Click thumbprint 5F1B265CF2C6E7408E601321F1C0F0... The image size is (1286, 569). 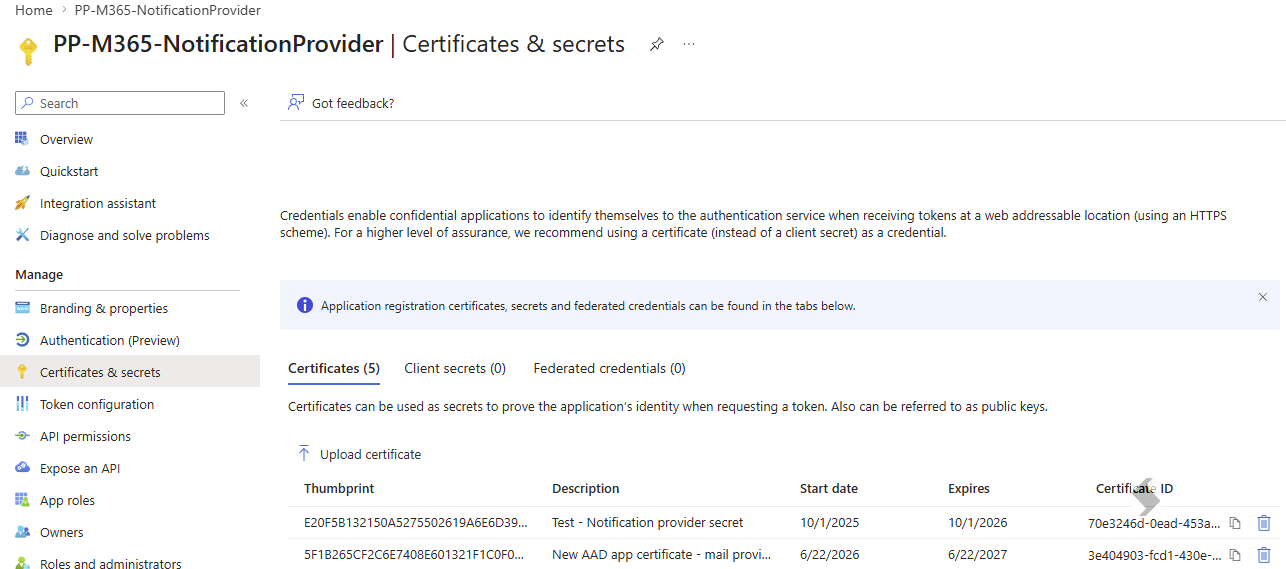(415, 554)
